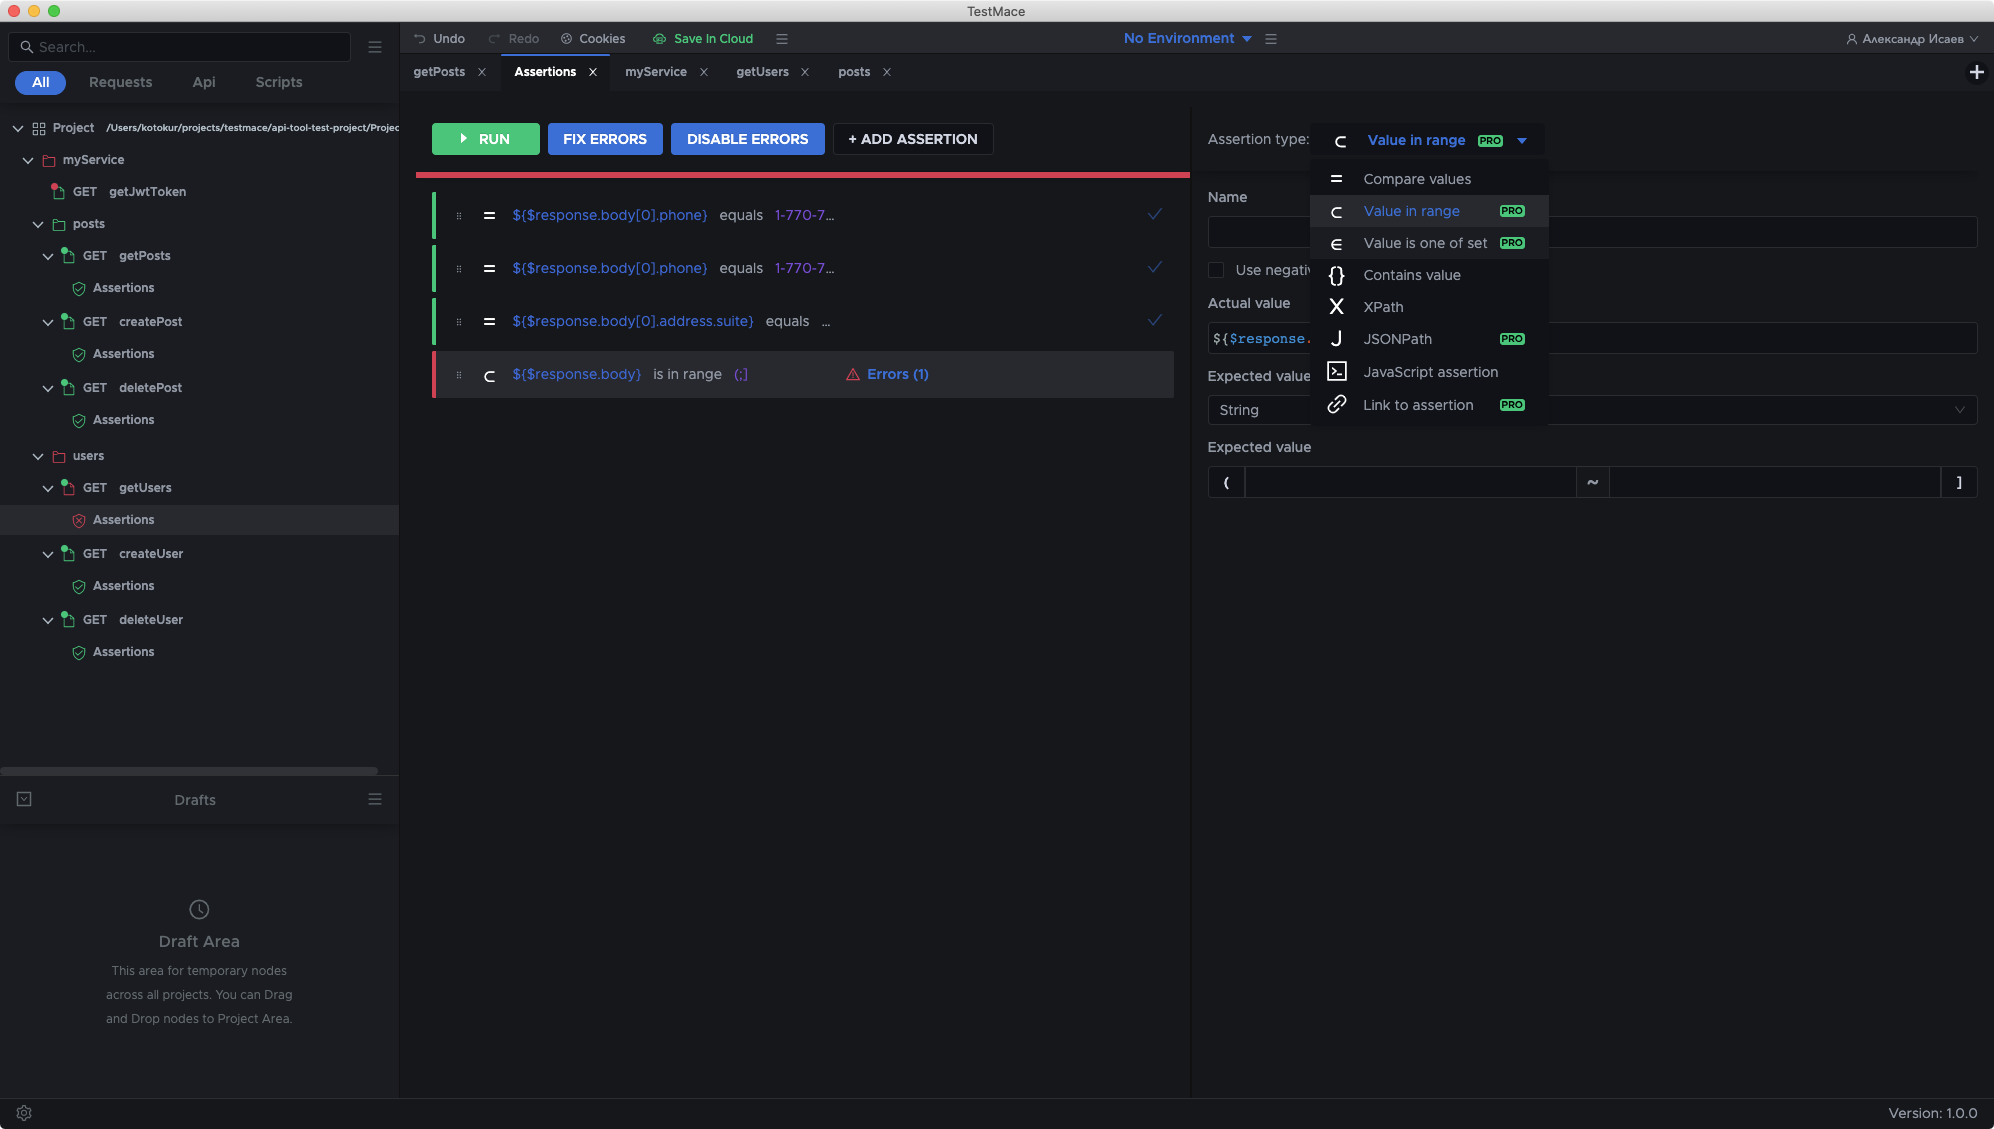1994x1129 pixels.
Task: Click the Drafts panel checkbox icon
Action: [24, 799]
